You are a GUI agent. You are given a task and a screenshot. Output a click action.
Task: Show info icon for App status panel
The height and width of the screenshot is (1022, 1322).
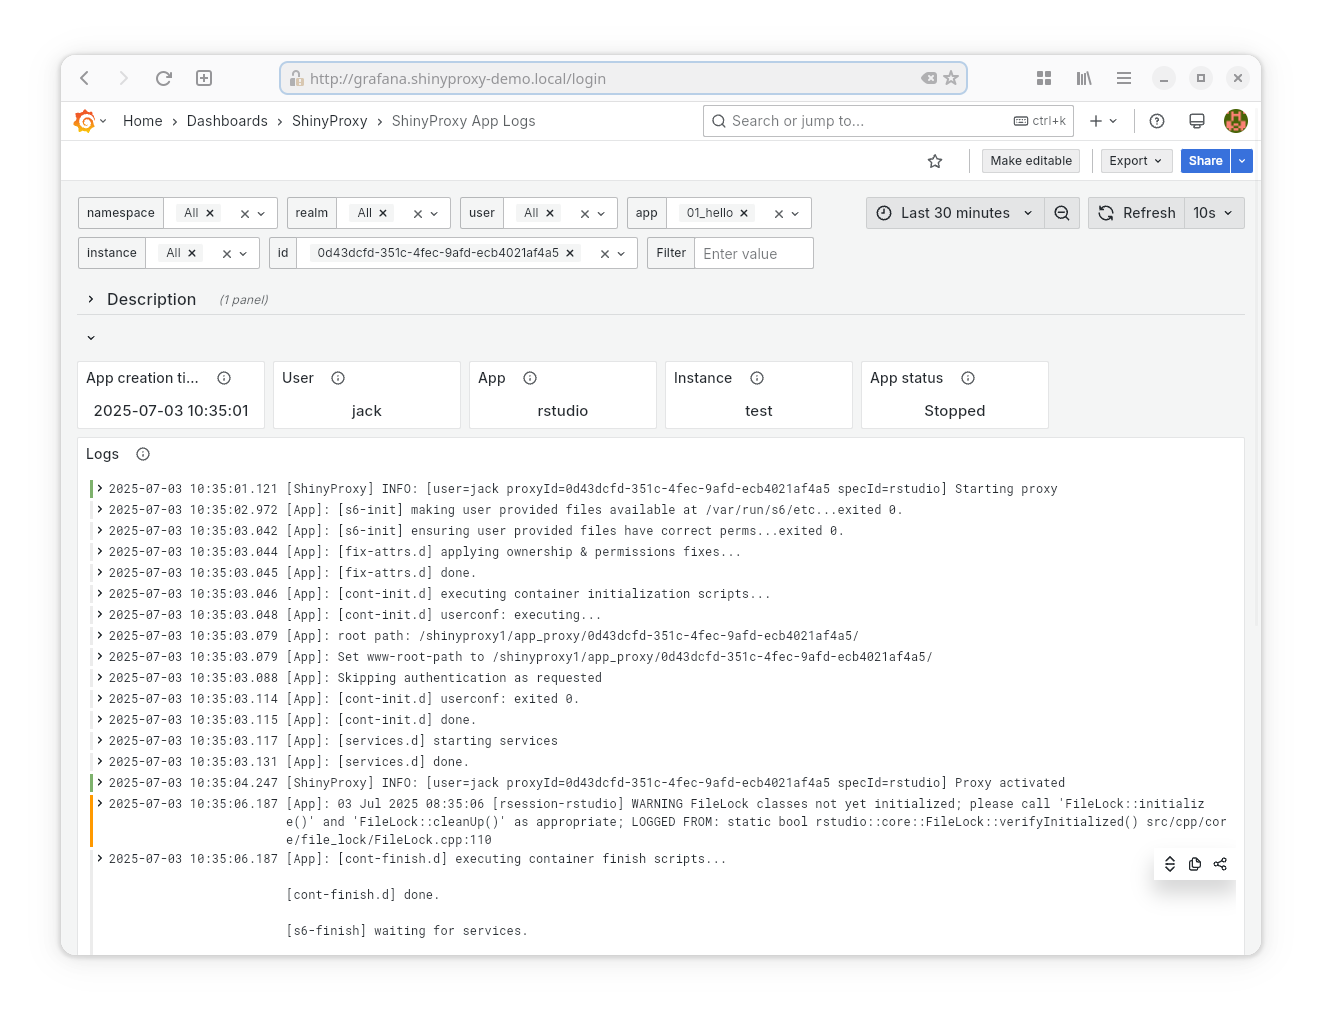pos(968,378)
